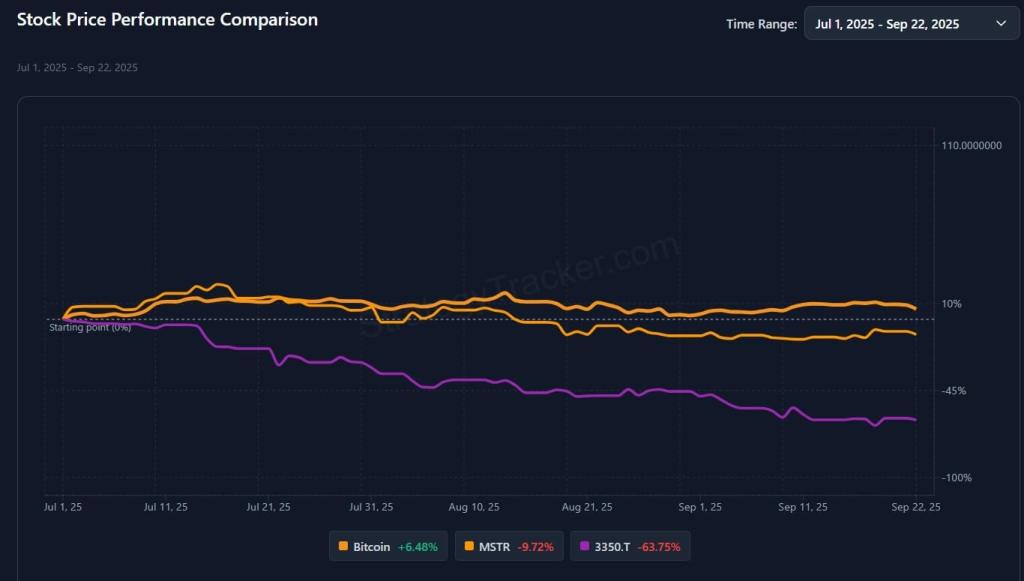Click the -9.72% MSTR percentage value

point(536,547)
